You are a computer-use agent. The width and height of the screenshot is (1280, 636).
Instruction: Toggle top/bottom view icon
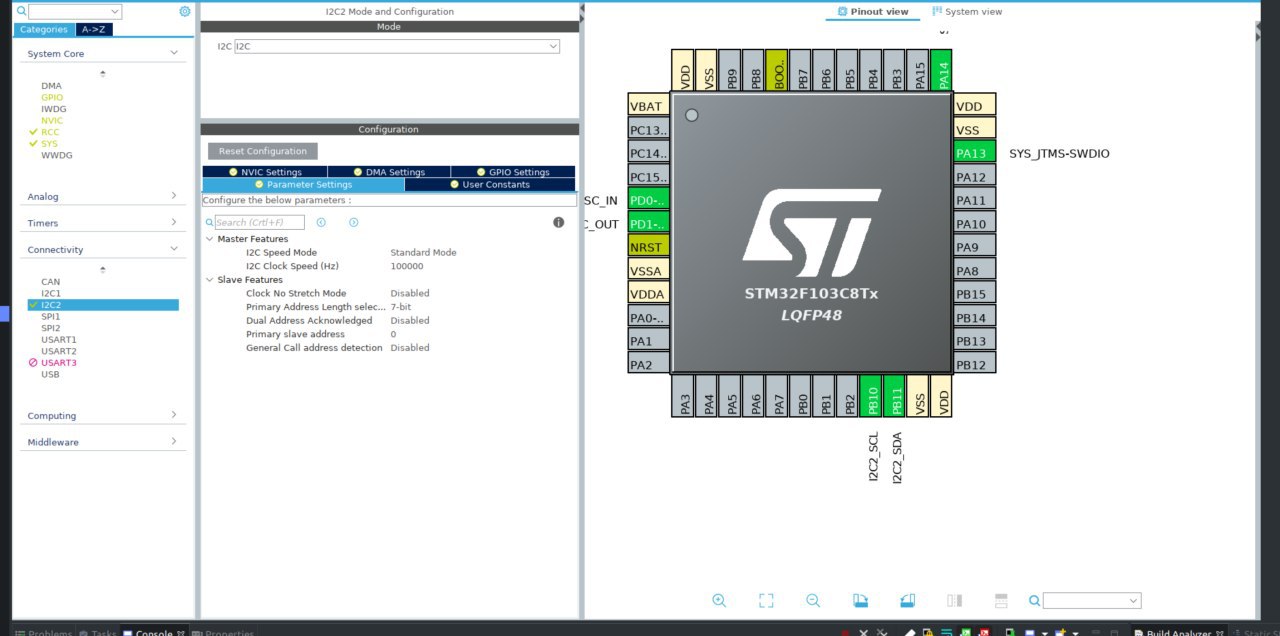click(x=1001, y=600)
